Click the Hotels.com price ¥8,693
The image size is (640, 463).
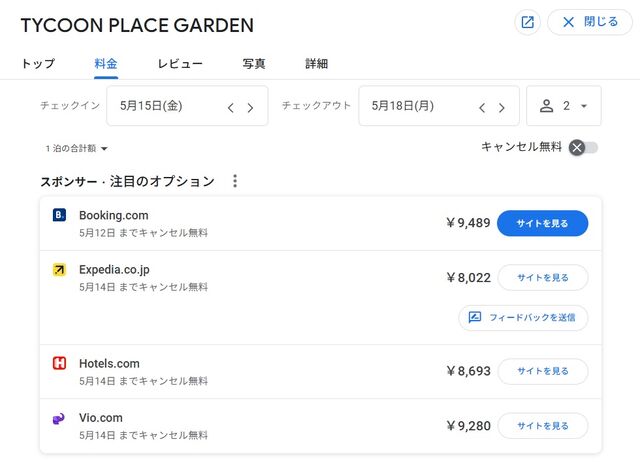[468, 371]
